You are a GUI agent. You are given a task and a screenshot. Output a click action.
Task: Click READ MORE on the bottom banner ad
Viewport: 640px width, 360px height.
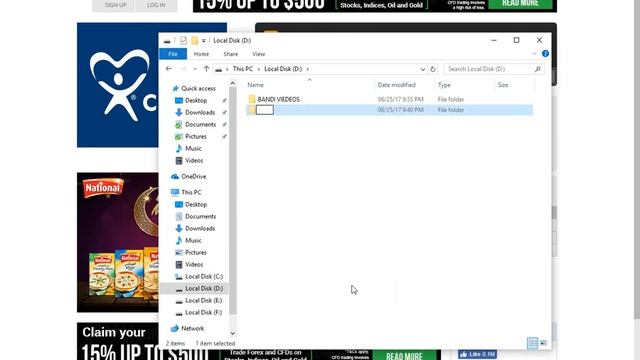point(404,355)
